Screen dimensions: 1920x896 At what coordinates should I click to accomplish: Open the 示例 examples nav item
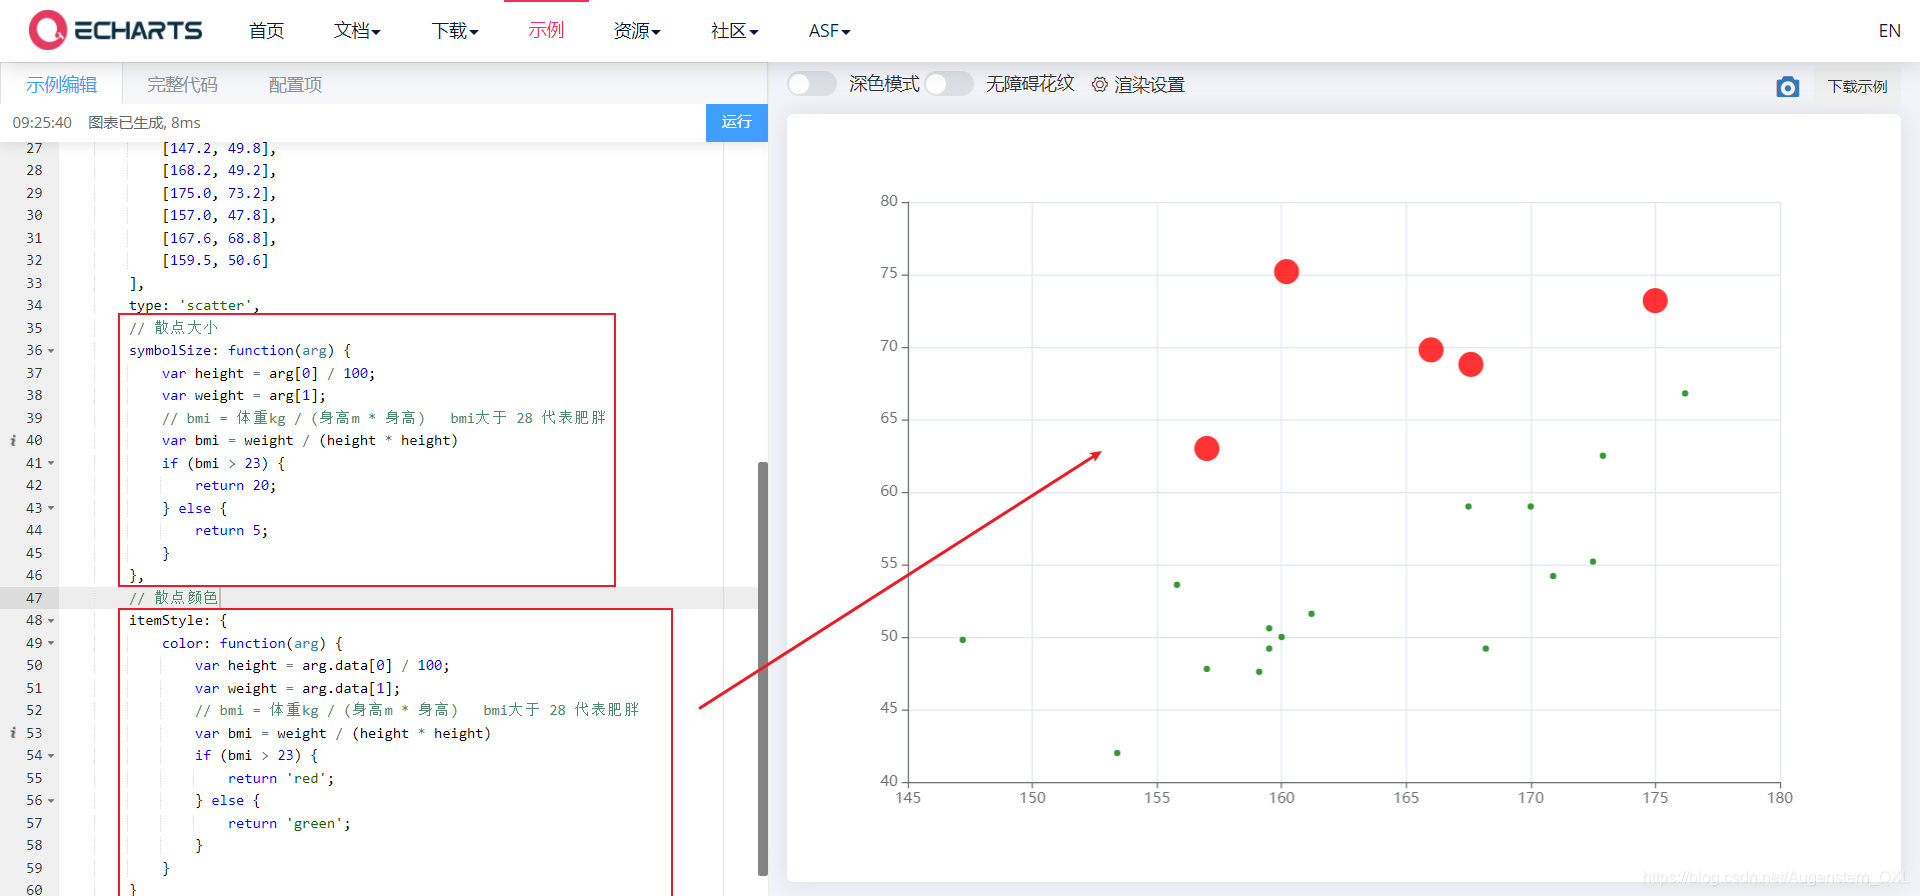(x=546, y=31)
